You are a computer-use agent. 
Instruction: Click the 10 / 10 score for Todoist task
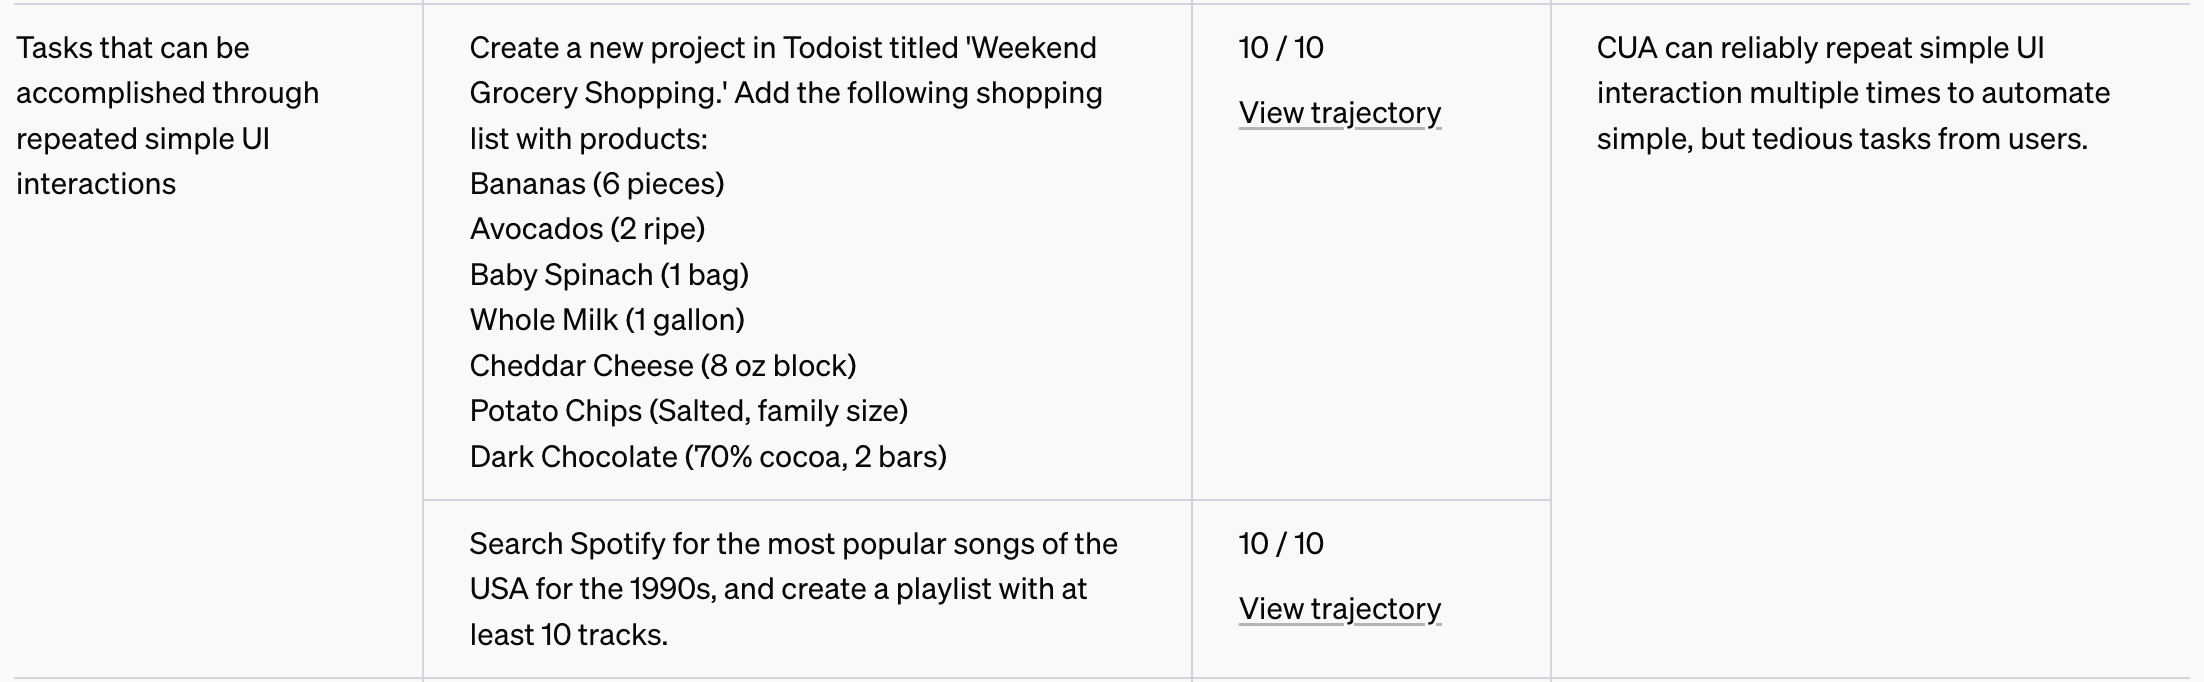[1280, 48]
